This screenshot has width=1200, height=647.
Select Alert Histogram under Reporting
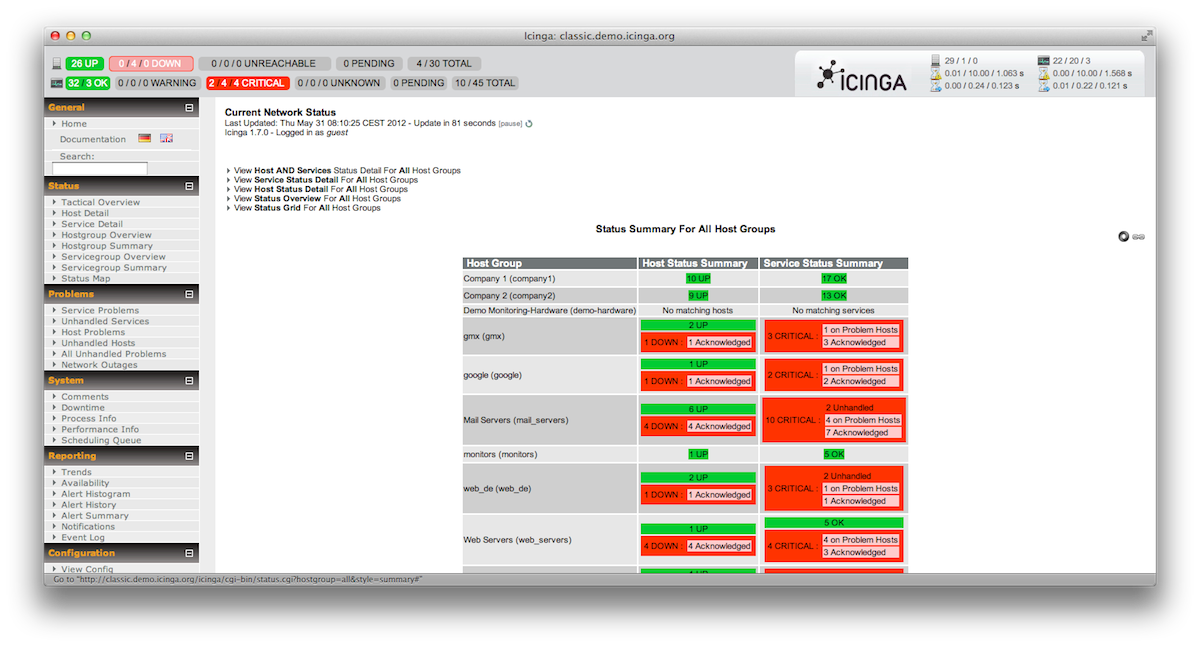click(x=95, y=494)
